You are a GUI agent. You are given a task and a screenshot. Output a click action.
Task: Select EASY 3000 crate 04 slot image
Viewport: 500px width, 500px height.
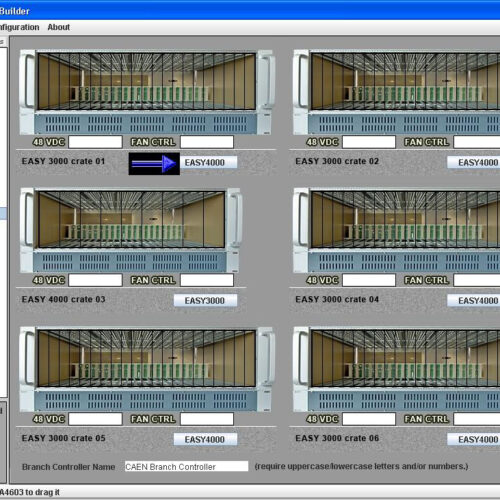pos(405,219)
